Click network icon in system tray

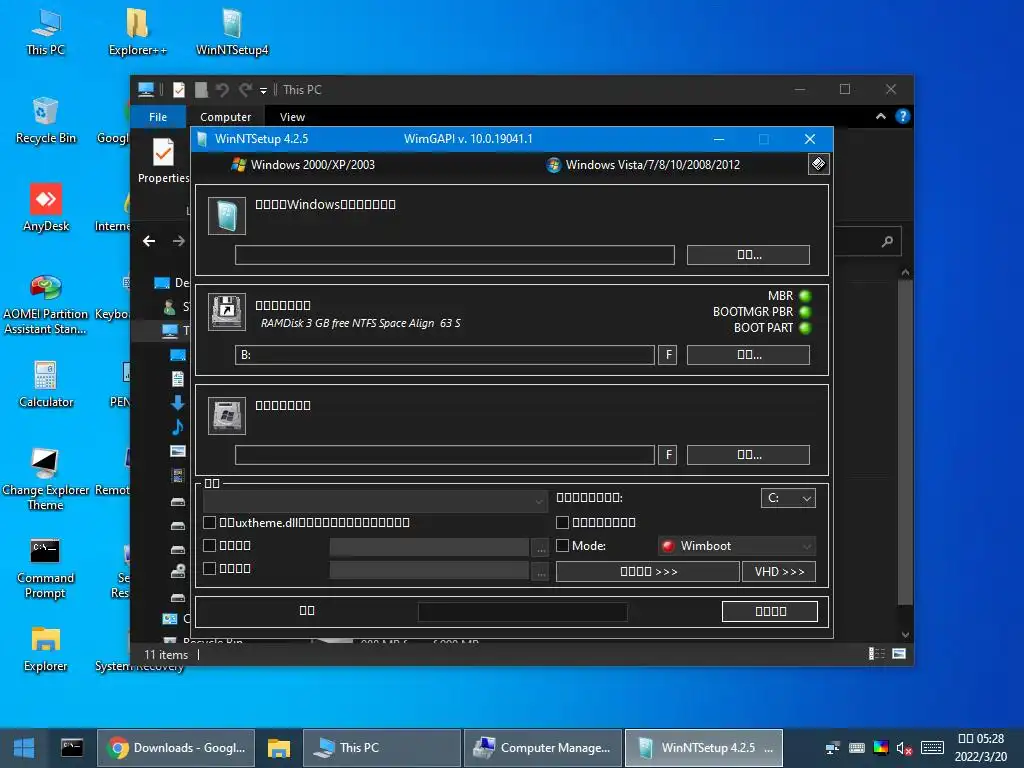pos(833,748)
